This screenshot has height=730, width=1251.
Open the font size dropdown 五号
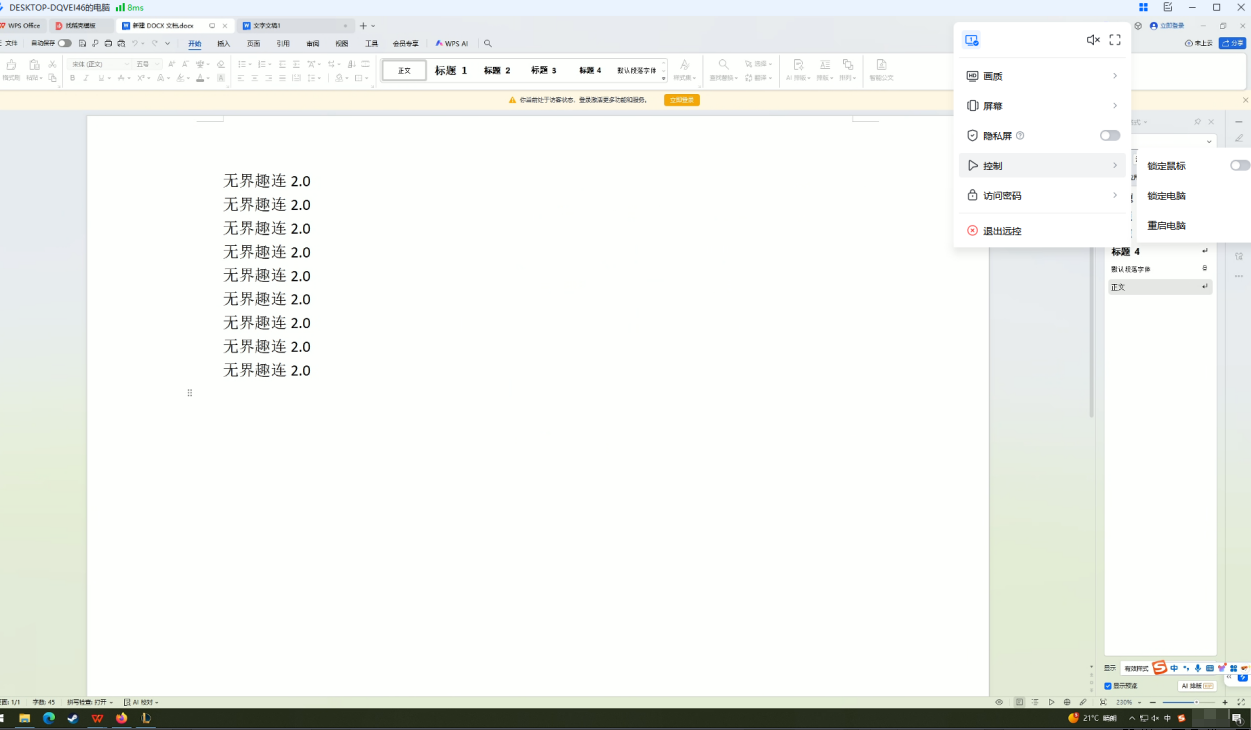[156, 64]
